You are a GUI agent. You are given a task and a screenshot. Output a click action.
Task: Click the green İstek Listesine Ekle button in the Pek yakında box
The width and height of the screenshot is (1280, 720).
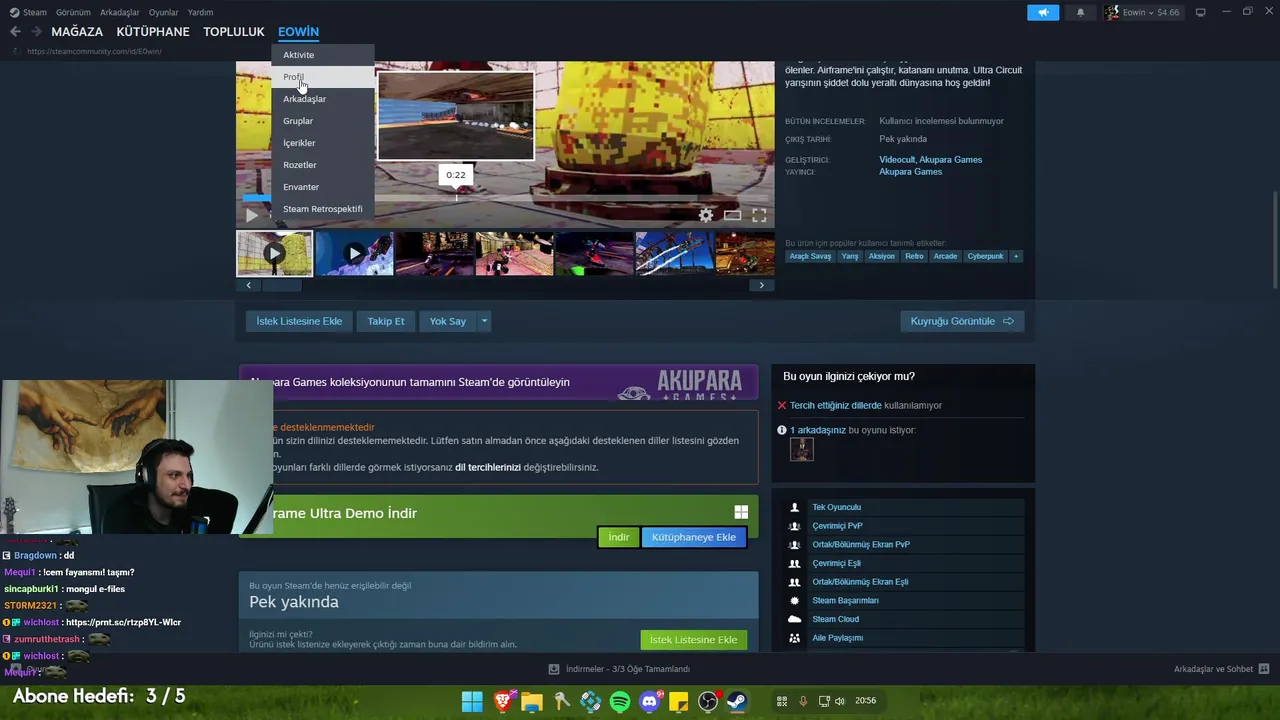[x=693, y=640]
